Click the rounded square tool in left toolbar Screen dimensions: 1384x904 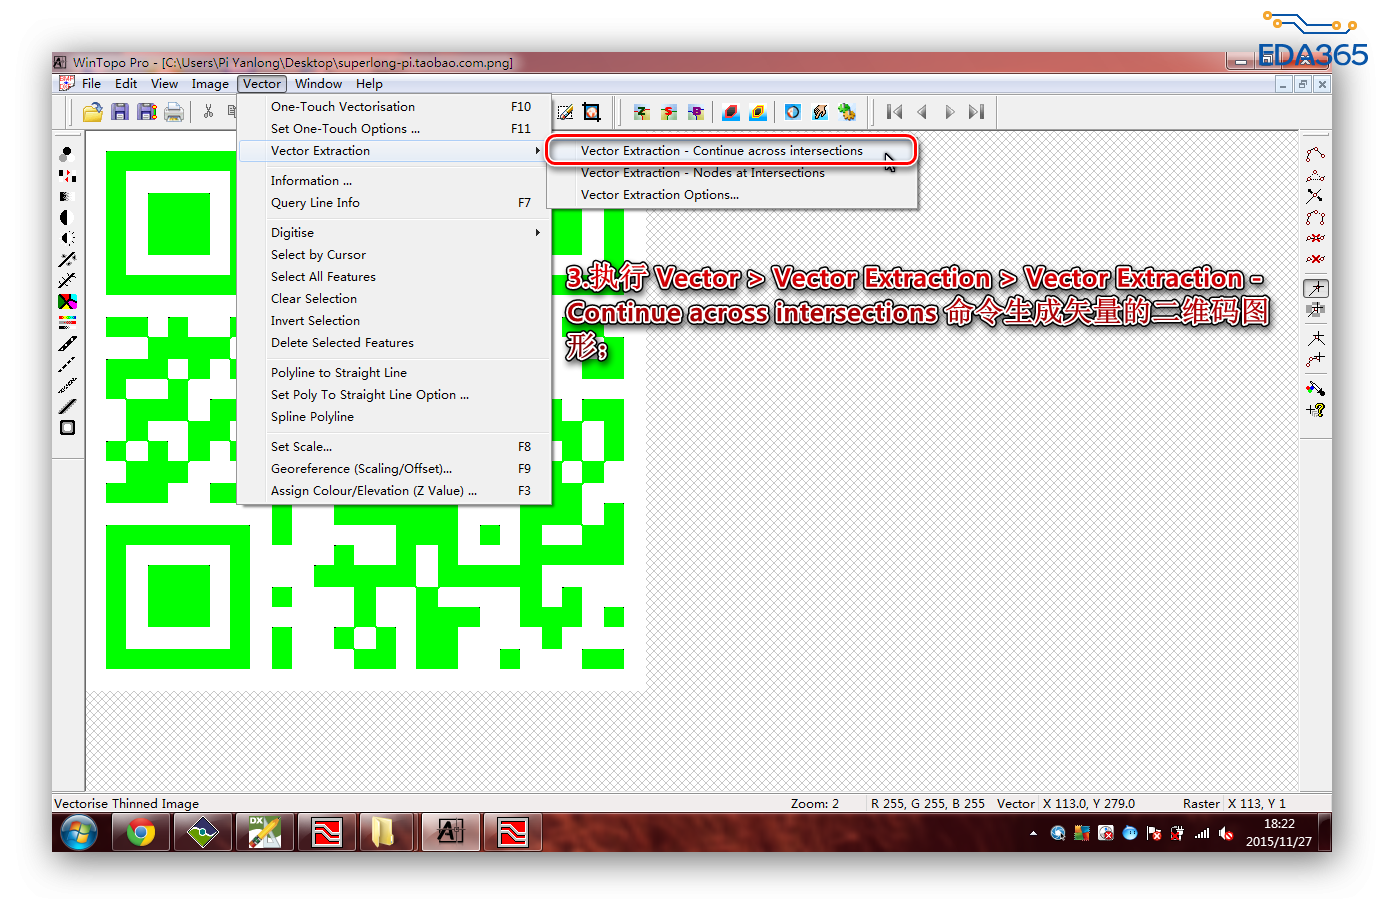coord(67,427)
